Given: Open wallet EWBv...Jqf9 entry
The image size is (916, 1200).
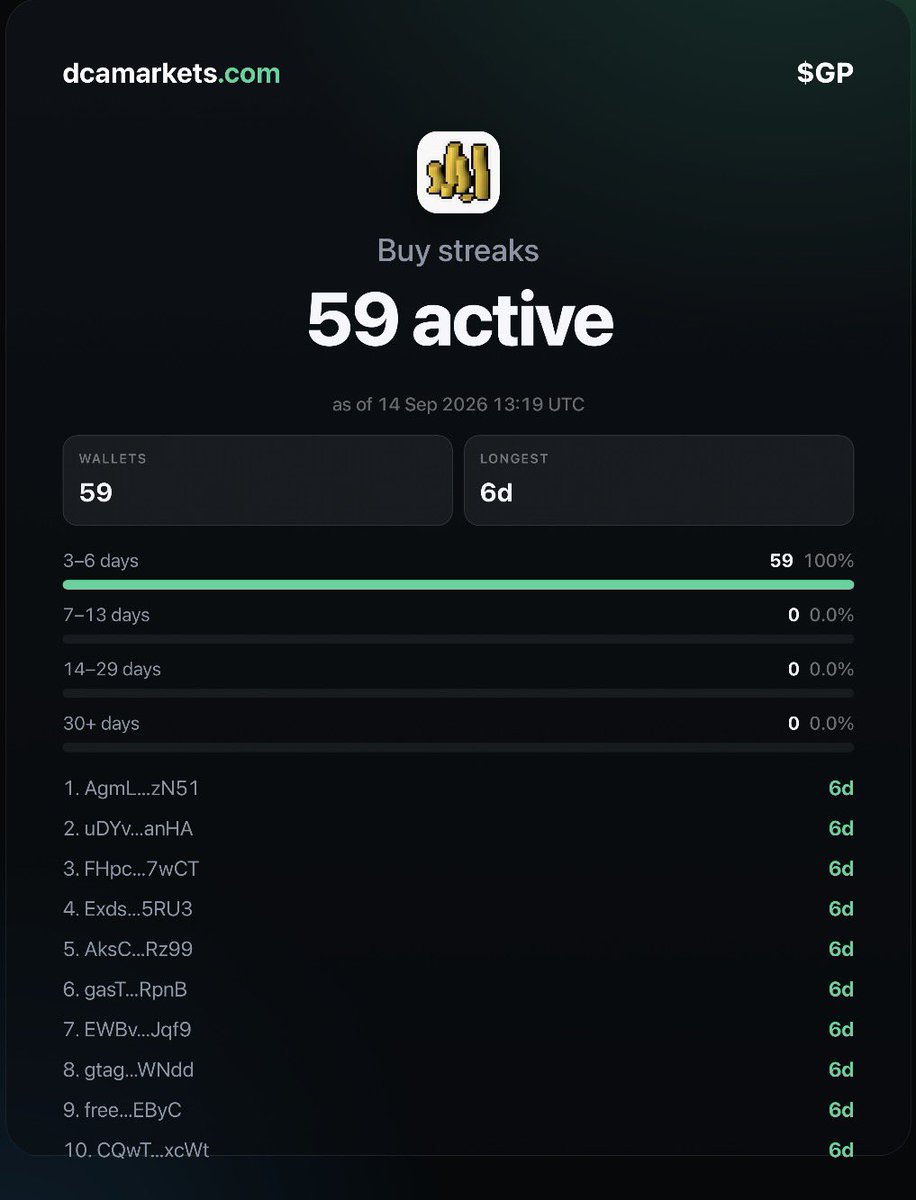Looking at the screenshot, I should pos(458,1029).
